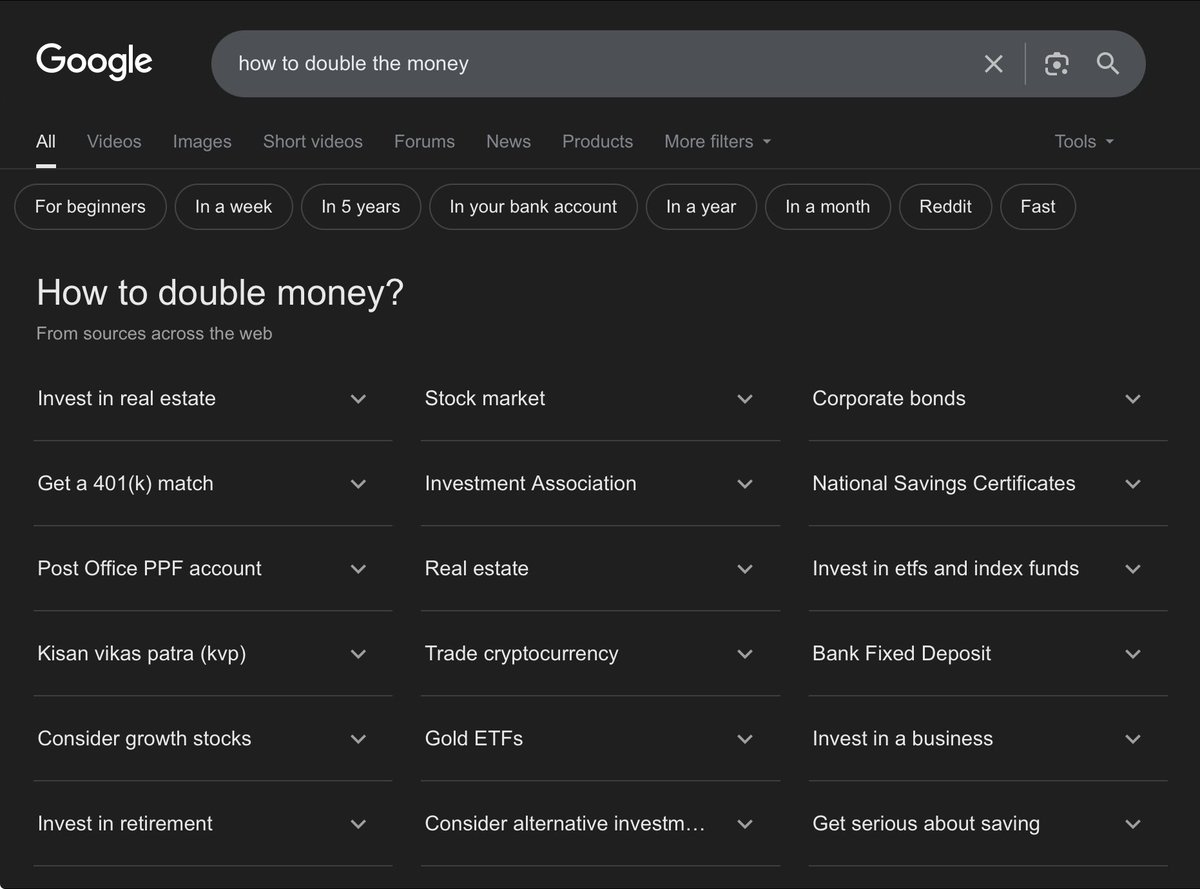Screen dimensions: 1200x889
Task: Switch to the News tab
Action: [x=508, y=141]
